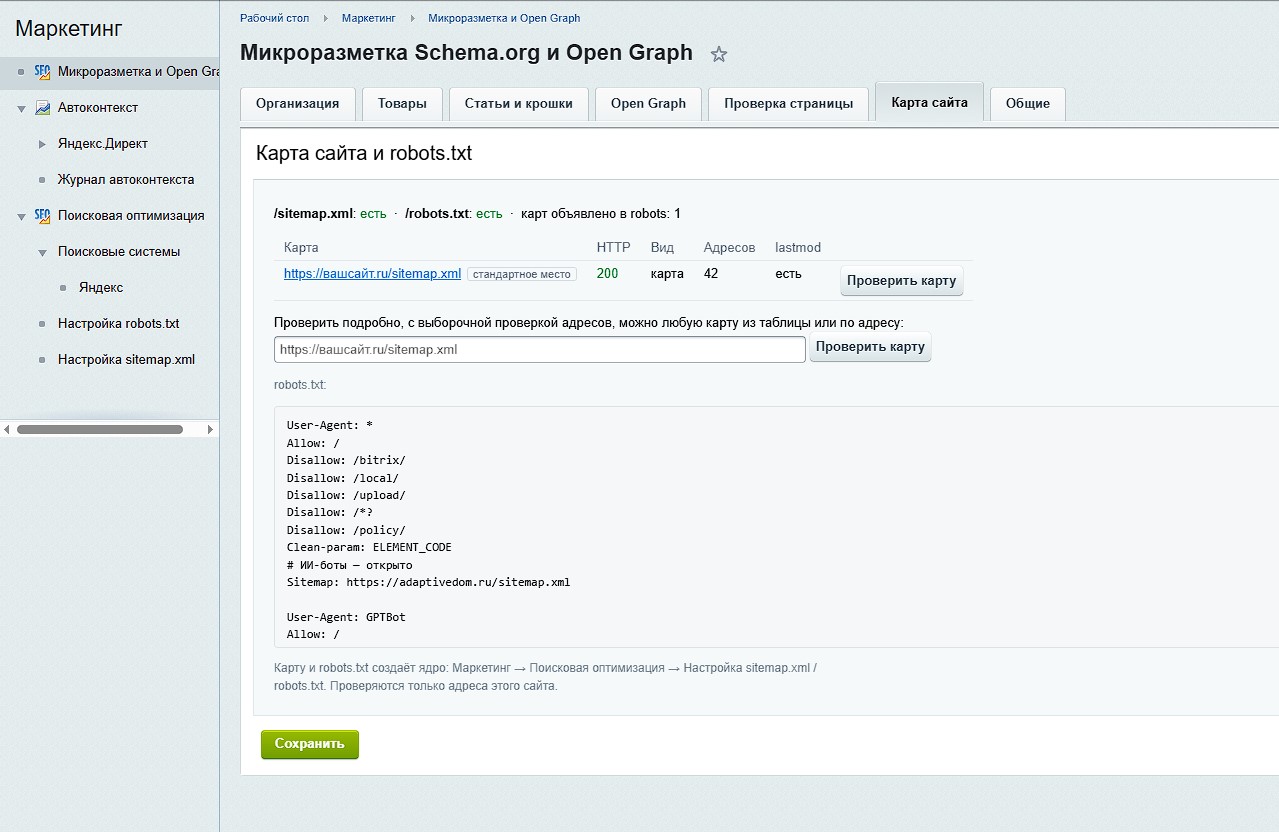Switch to the Open Graph tab

(x=648, y=103)
